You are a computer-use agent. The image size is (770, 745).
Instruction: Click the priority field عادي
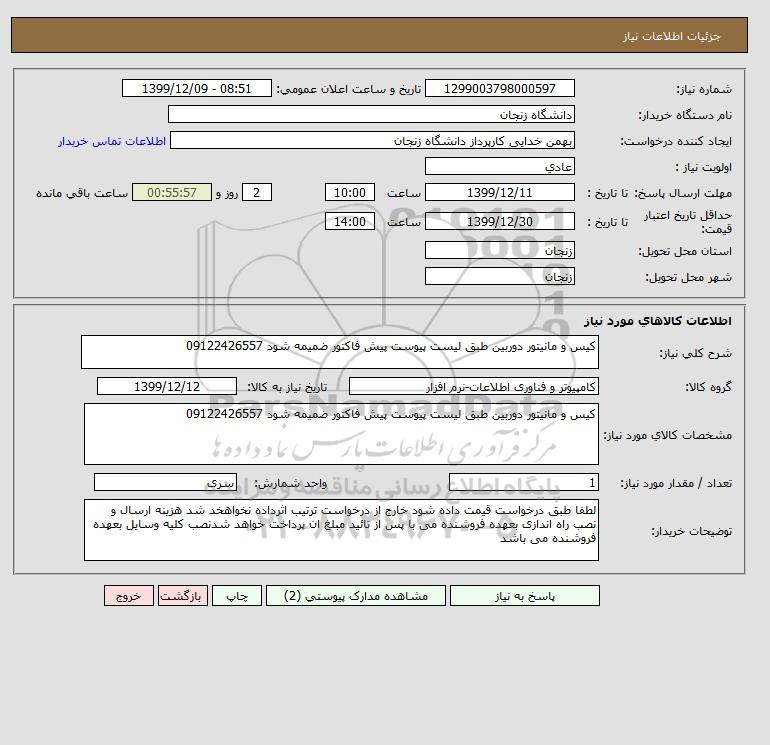point(499,166)
